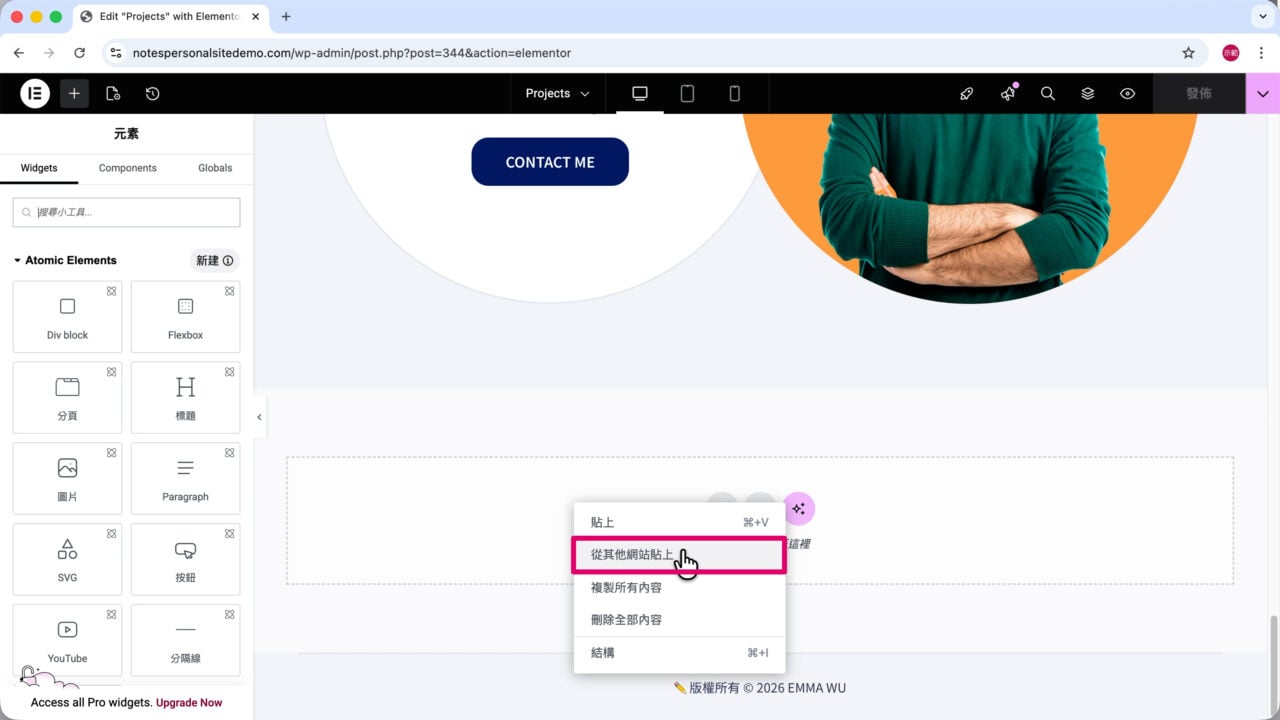Screen dimensions: 1280x720
Task: Open the publish options arrow dropdown
Action: [x=1263, y=93]
